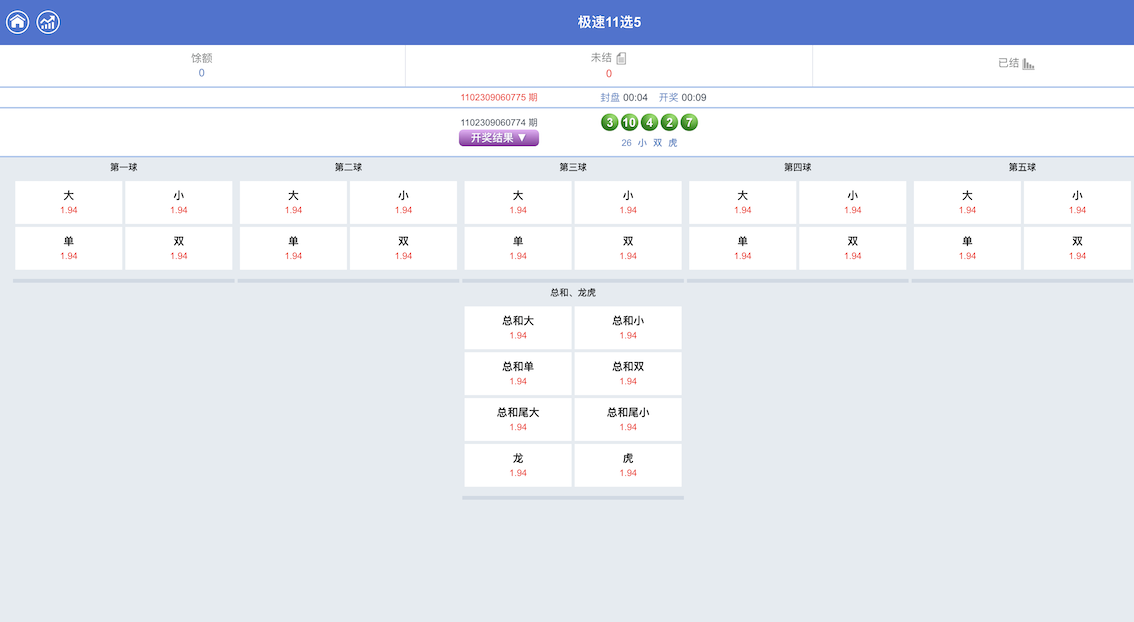The width and height of the screenshot is (1134, 622).
Task: Click the 总和双 bet cell
Action: click(628, 373)
